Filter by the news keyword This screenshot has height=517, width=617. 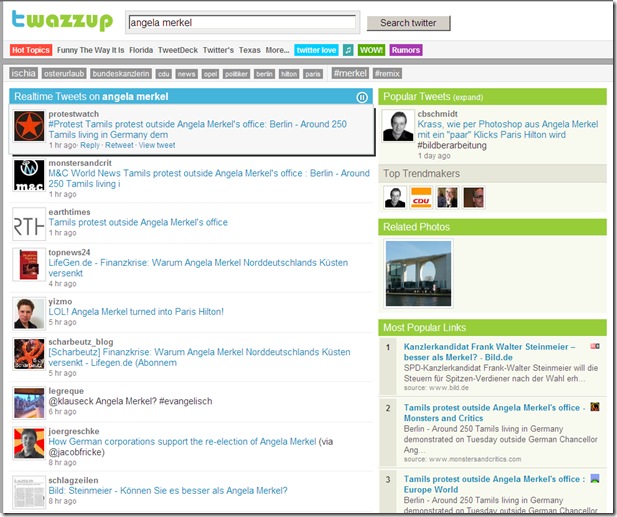tap(186, 74)
